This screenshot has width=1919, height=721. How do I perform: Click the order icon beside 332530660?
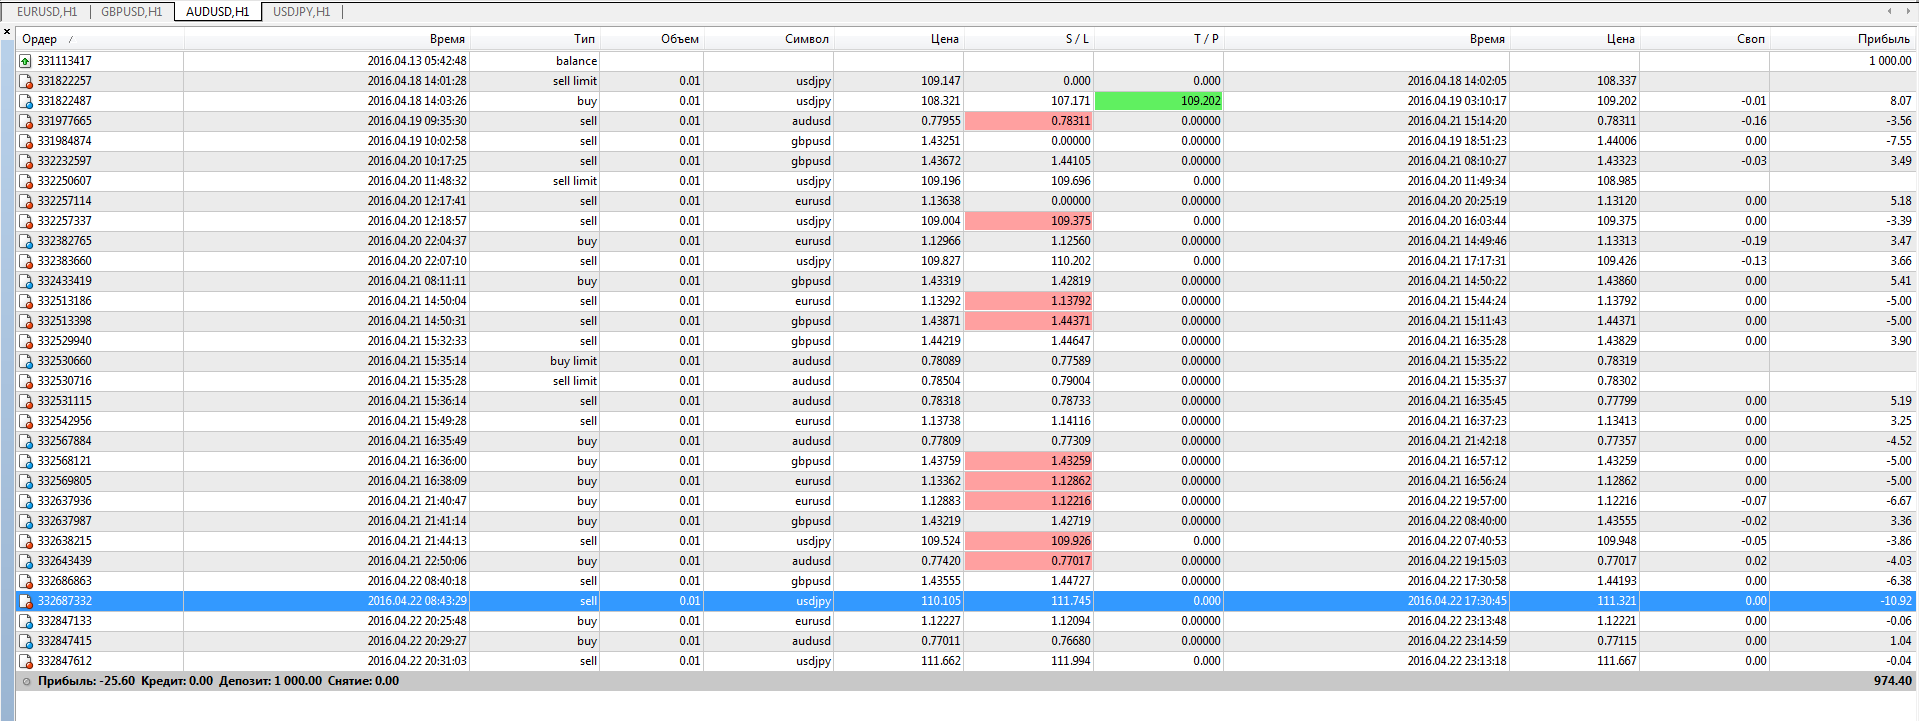point(26,361)
